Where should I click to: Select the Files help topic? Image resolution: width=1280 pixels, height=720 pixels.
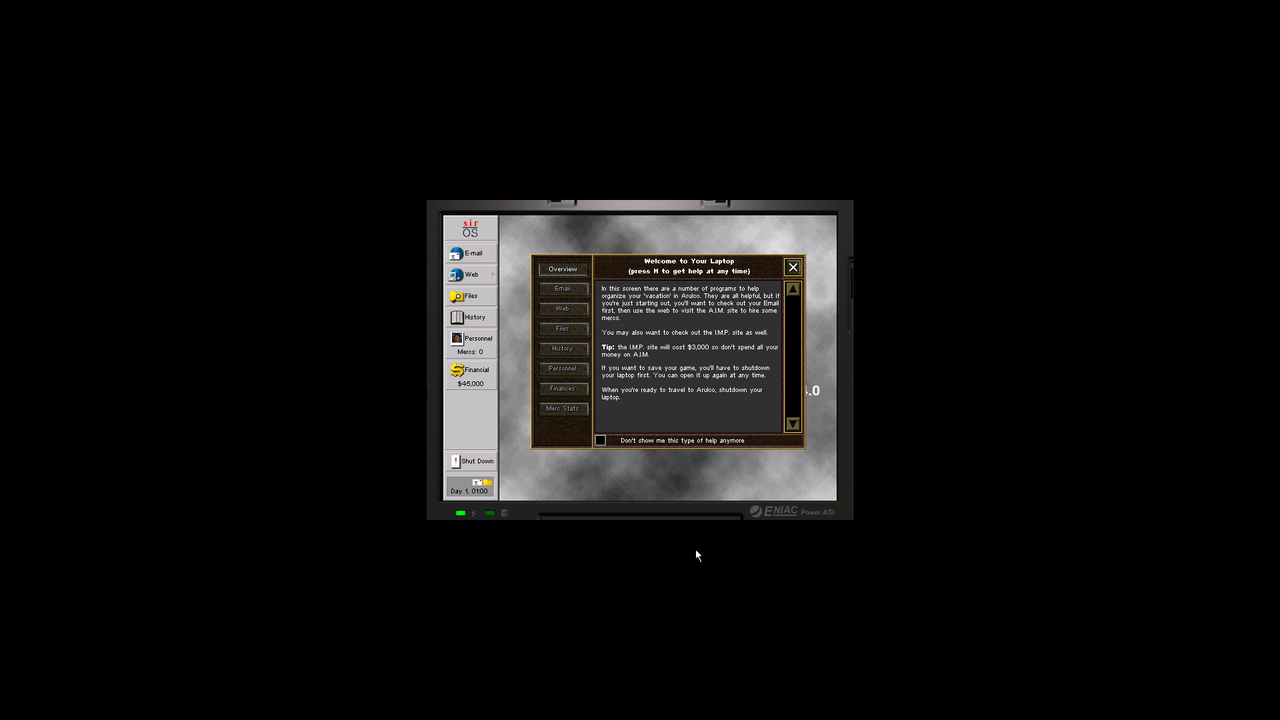563,329
